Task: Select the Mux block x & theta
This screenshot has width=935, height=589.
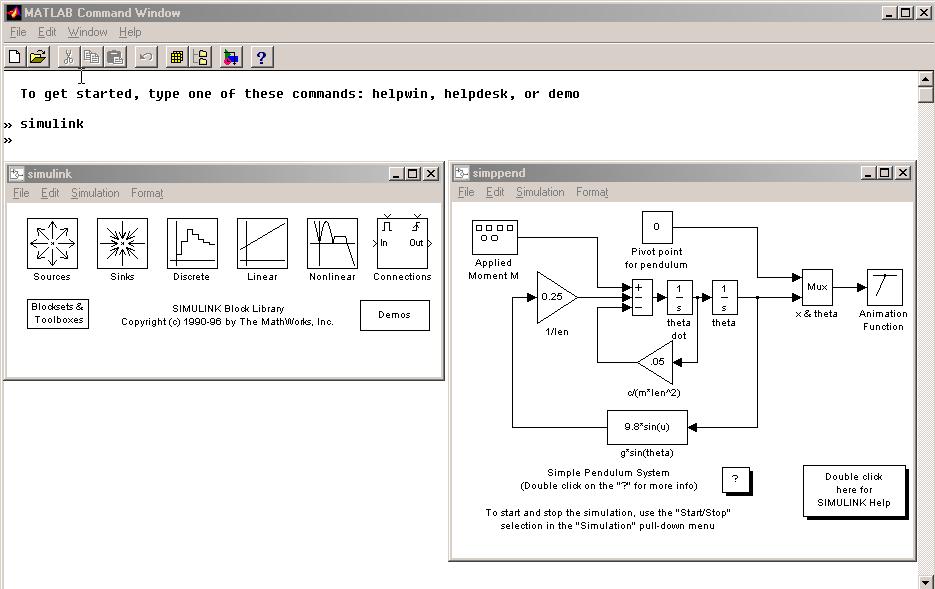Action: pos(817,287)
